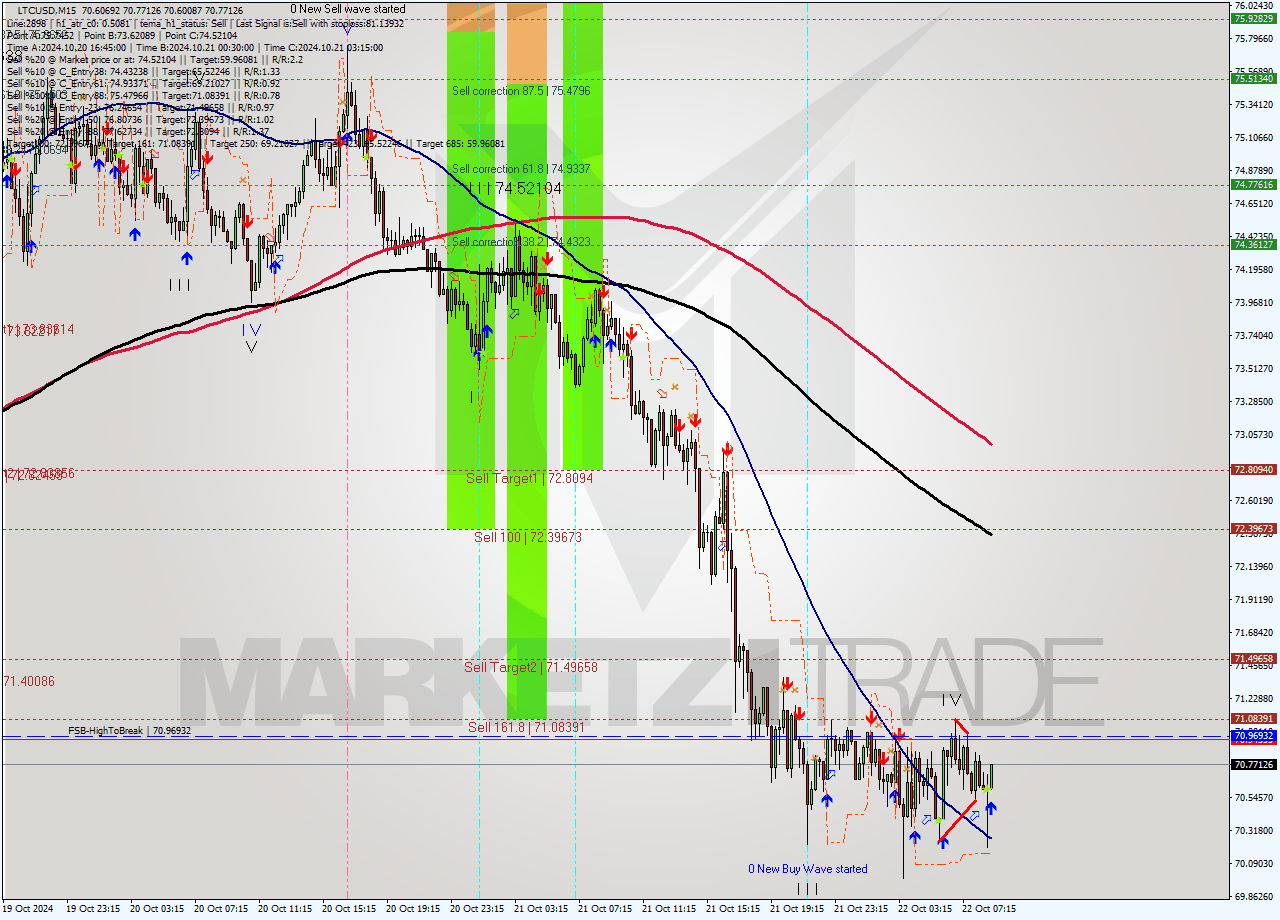The image size is (1280, 920).
Task: Click the current price tag 70.77126
Action: pos(1253,764)
